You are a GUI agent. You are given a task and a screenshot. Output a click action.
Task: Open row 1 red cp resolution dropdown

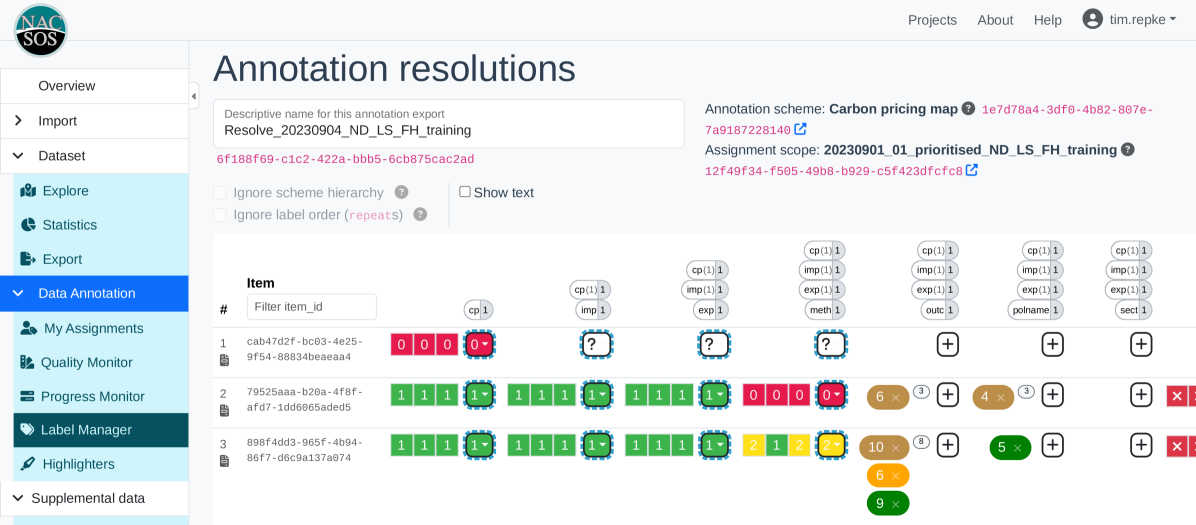click(479, 345)
